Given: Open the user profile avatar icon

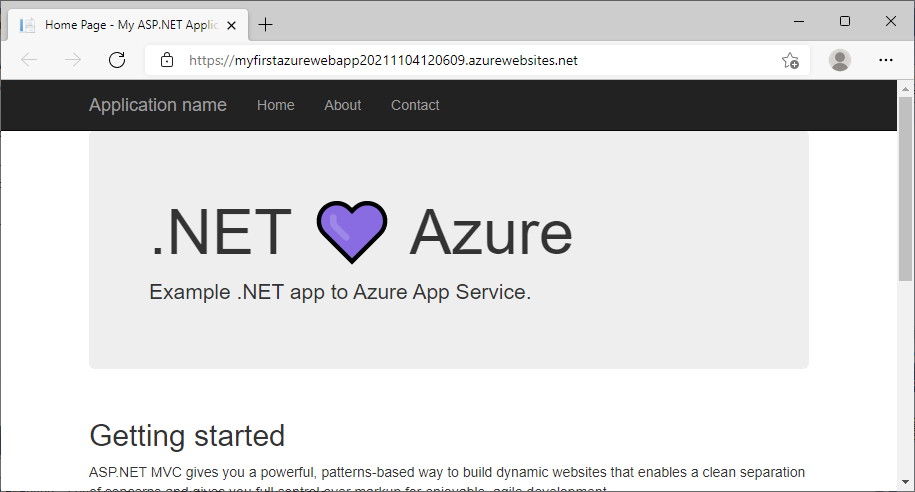Looking at the screenshot, I should [840, 60].
